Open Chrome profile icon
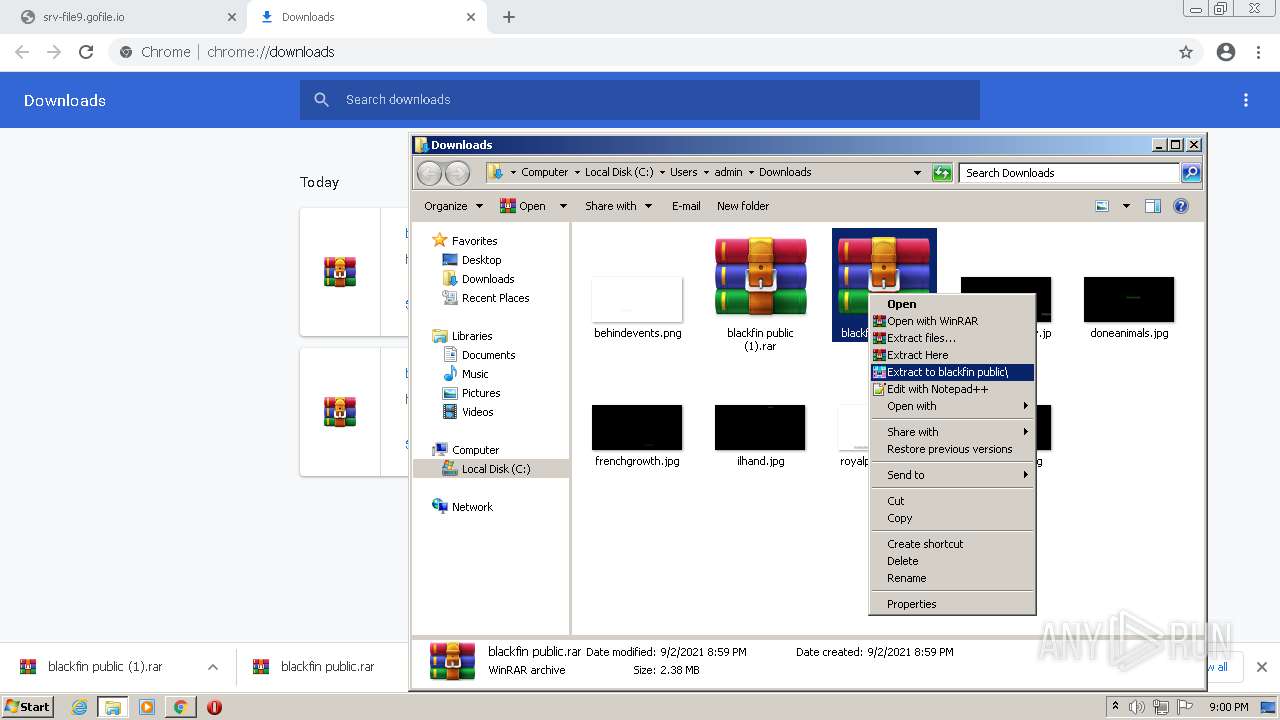This screenshot has width=1280, height=720. click(x=1226, y=52)
